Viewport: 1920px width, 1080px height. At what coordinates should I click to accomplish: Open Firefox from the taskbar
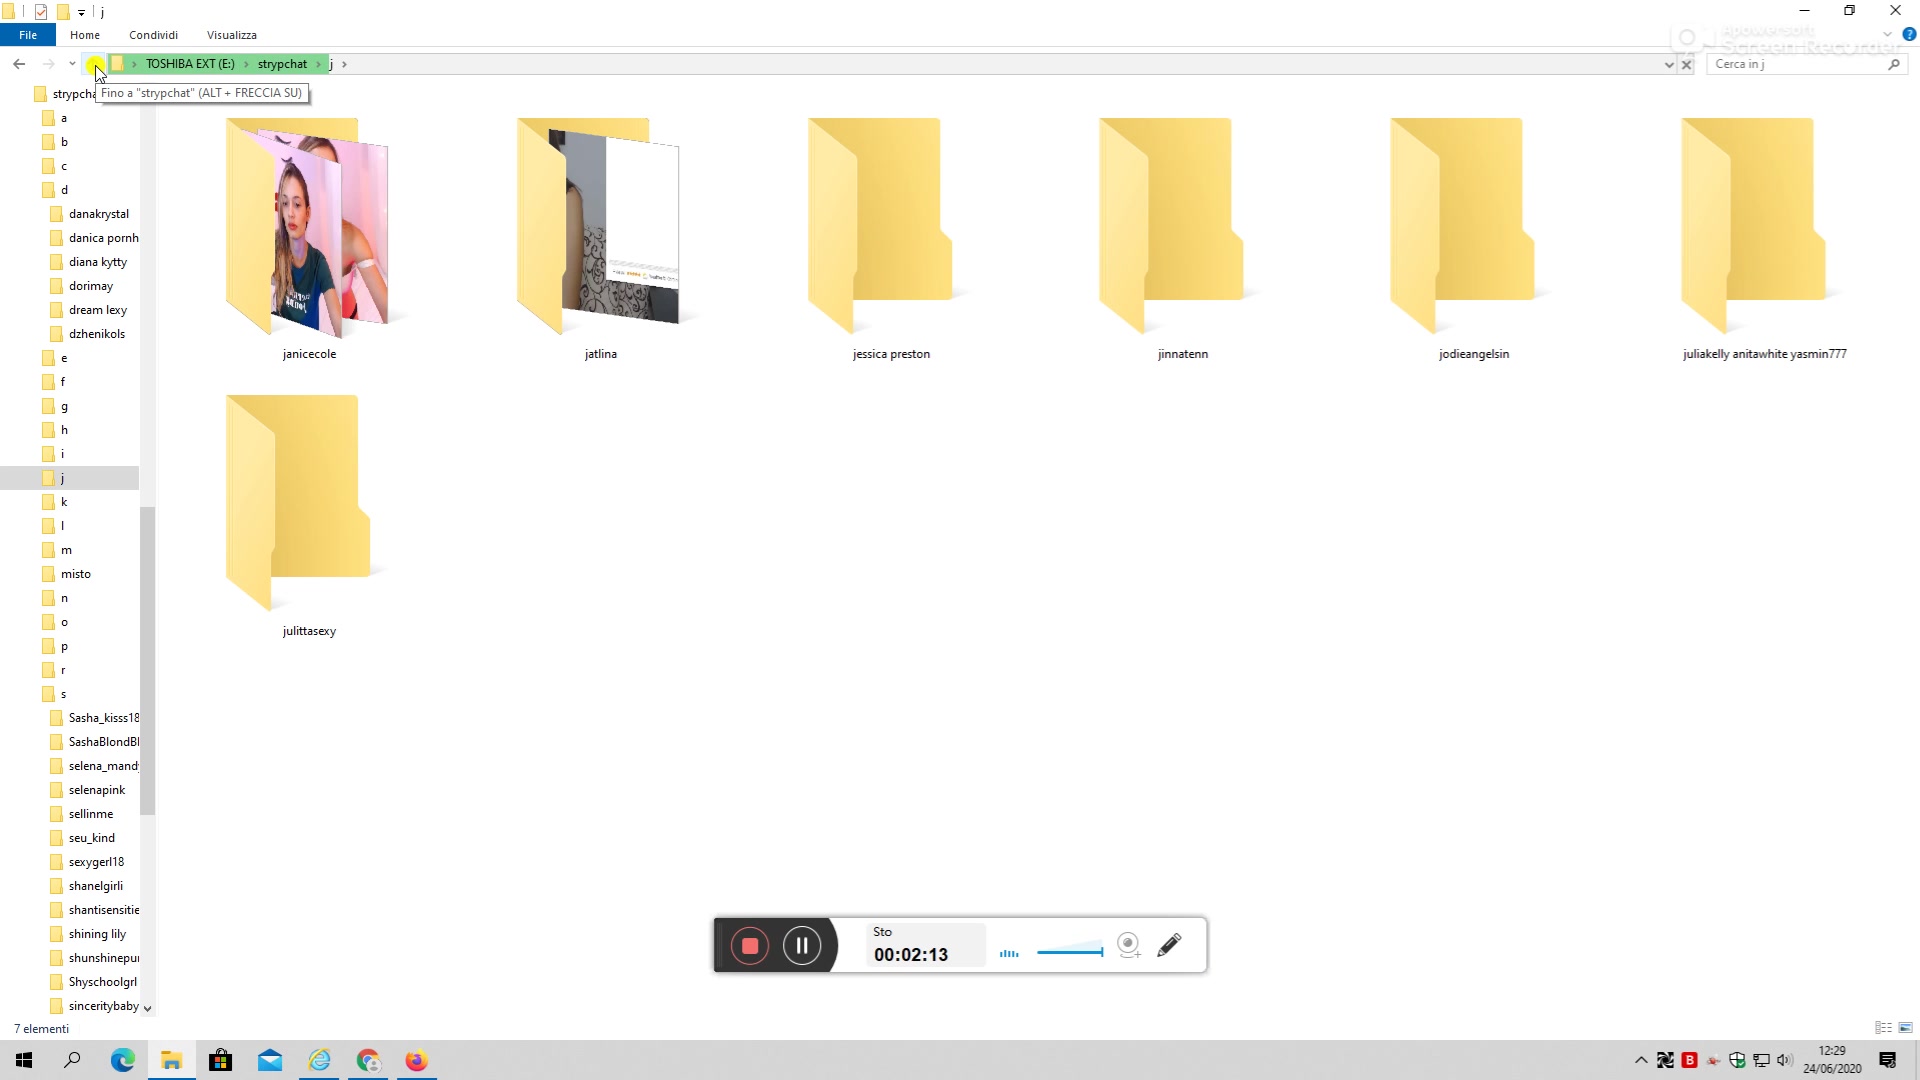[417, 1060]
